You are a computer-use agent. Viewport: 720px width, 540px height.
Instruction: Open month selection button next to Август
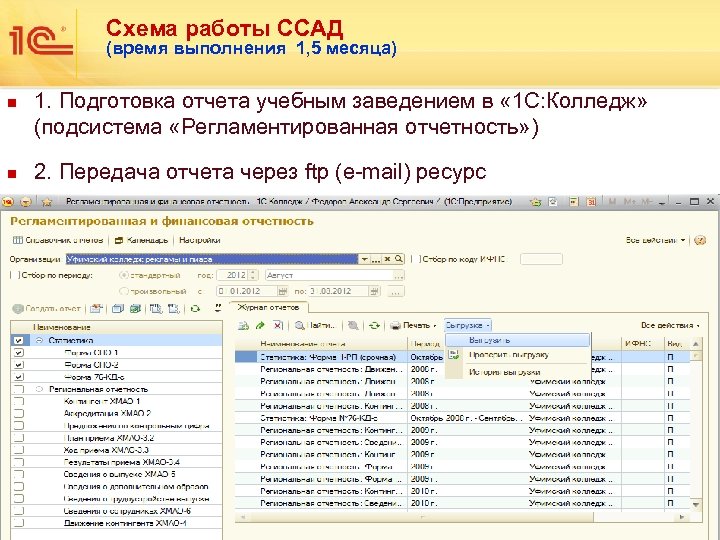tap(399, 275)
